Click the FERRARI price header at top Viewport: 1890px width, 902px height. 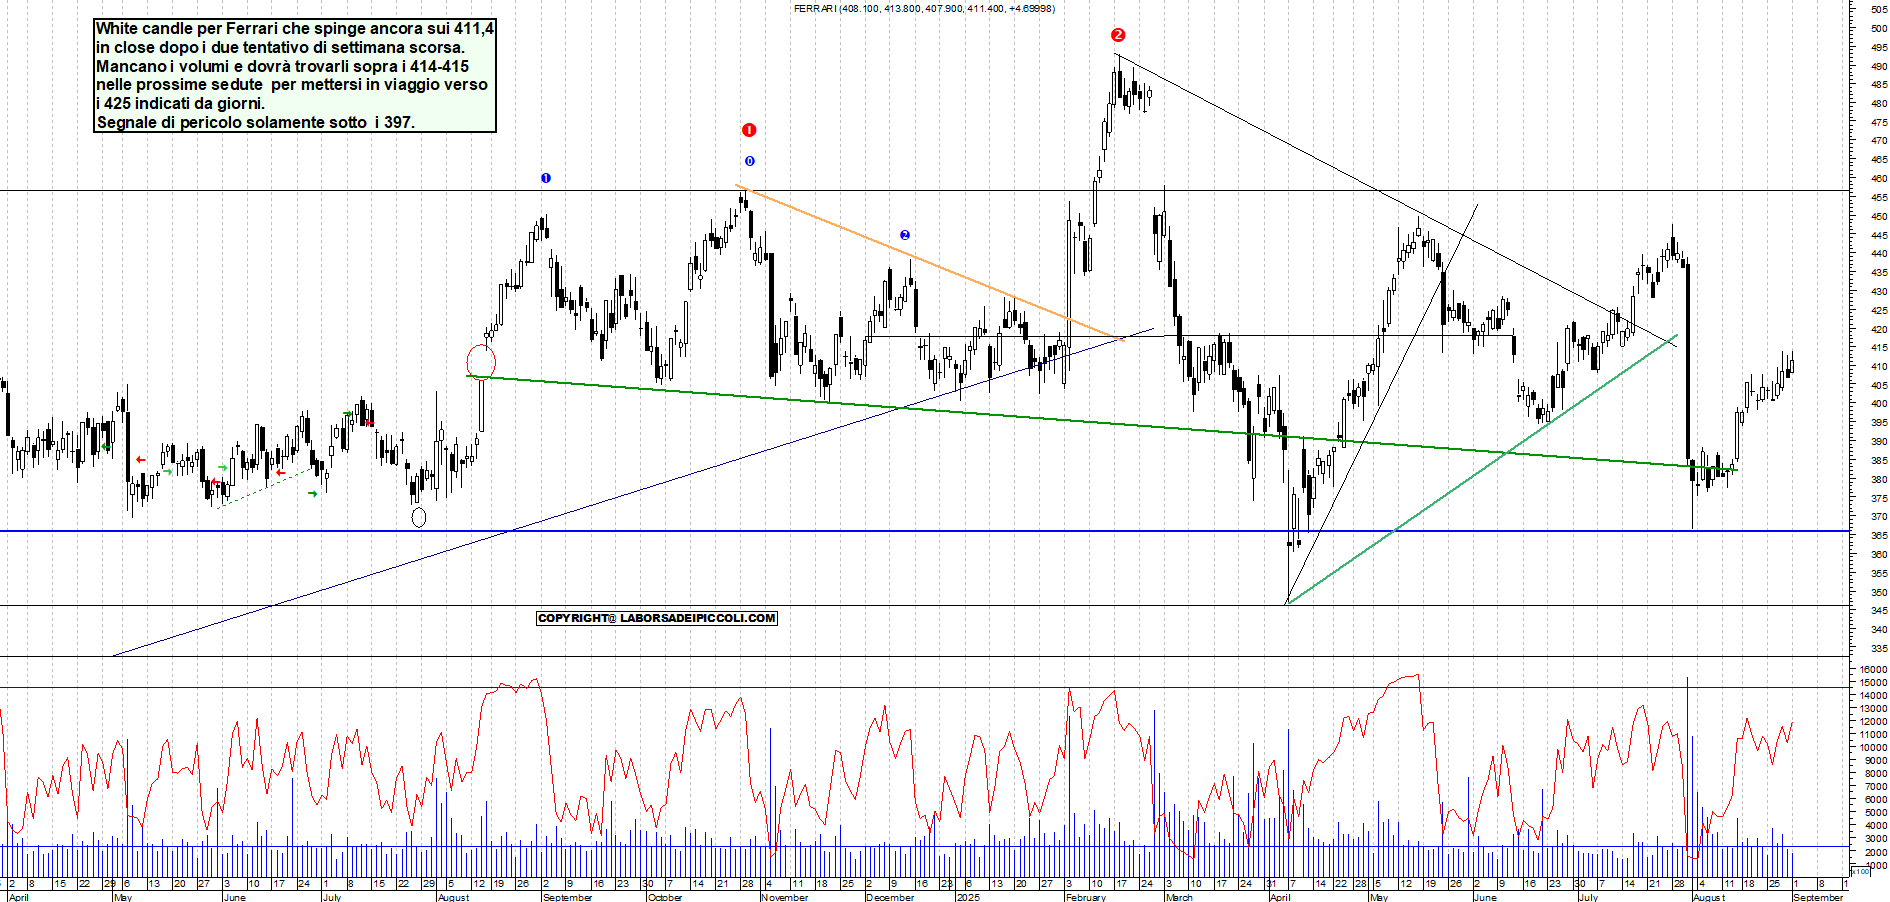(924, 8)
